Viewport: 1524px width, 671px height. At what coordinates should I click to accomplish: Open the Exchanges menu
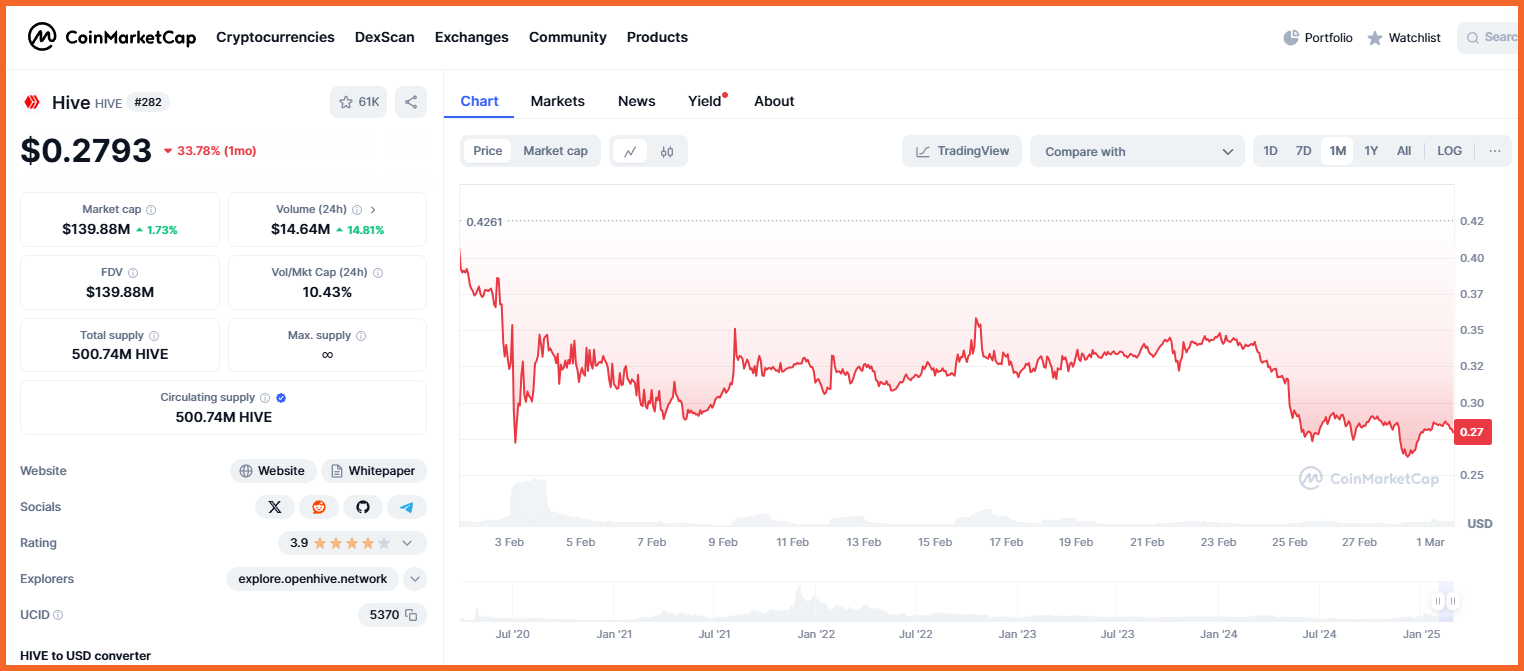[x=472, y=37]
